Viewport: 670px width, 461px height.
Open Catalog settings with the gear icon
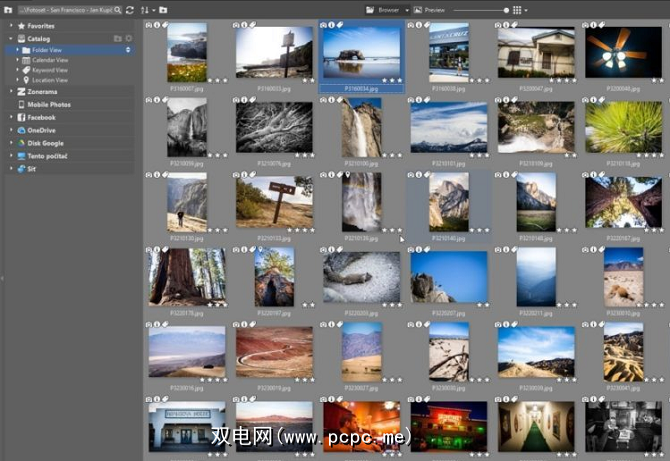(129, 38)
